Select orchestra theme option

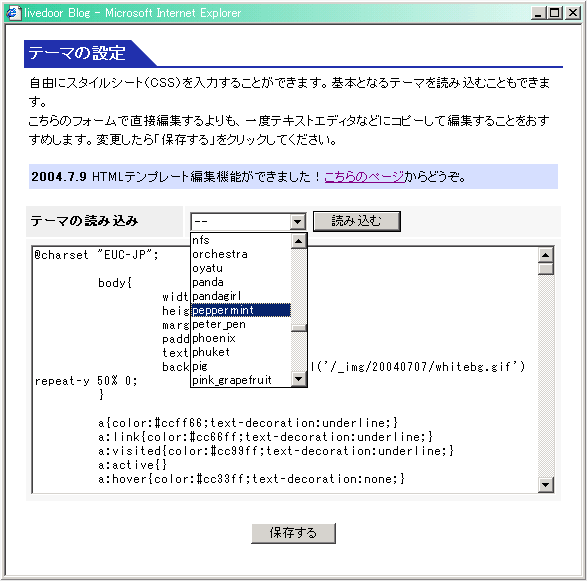click(241, 254)
